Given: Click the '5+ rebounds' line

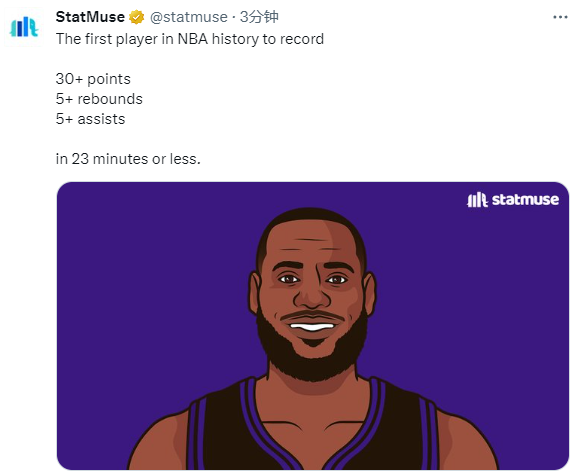Looking at the screenshot, I should (99, 99).
